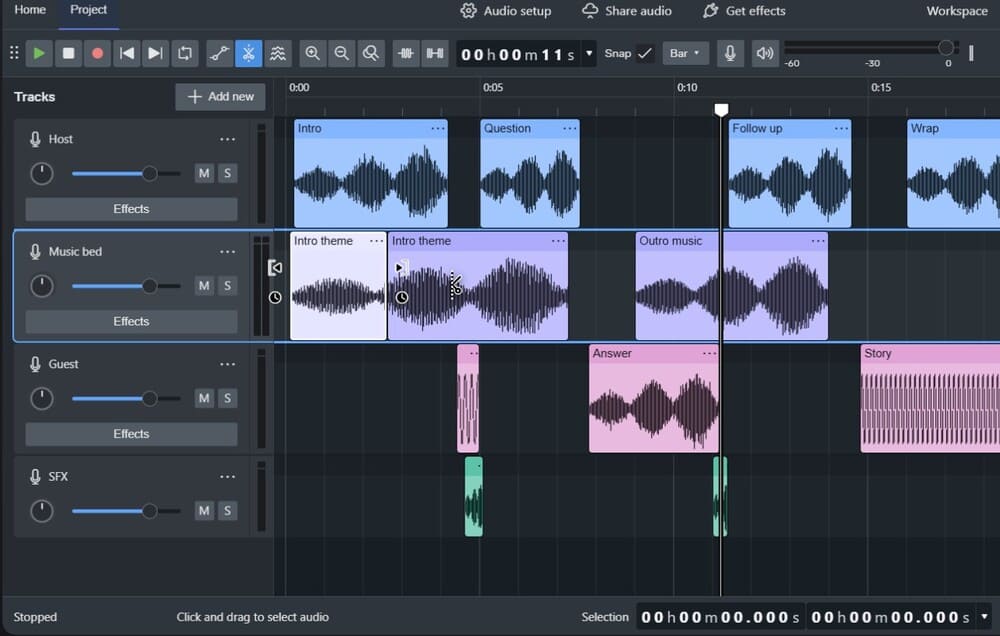Open the Bar snap unit dropdown

coord(686,54)
